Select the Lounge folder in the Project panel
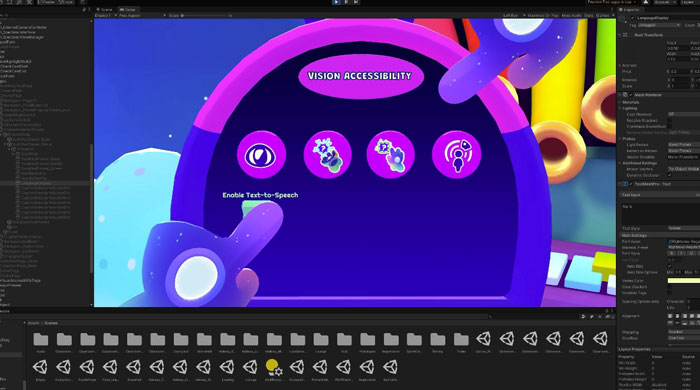700x390 pixels. pos(321,343)
